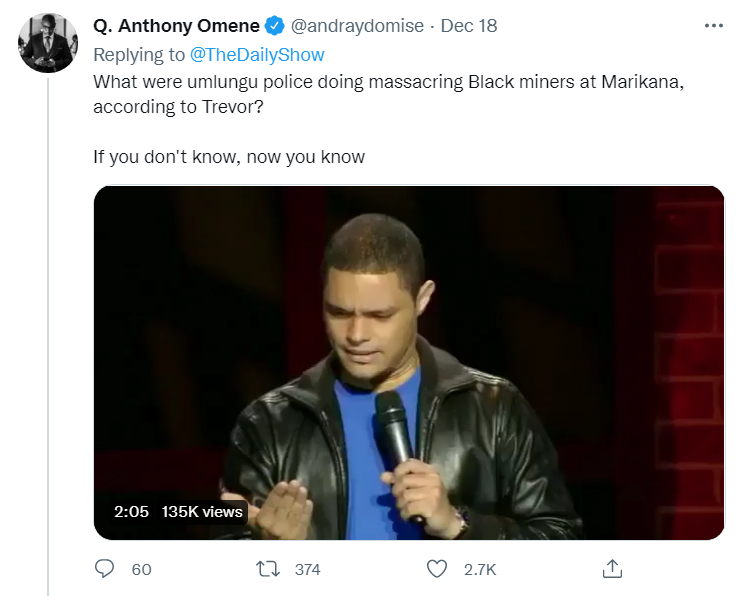
Task: Open the three-dot more options menu
Action: (713, 25)
